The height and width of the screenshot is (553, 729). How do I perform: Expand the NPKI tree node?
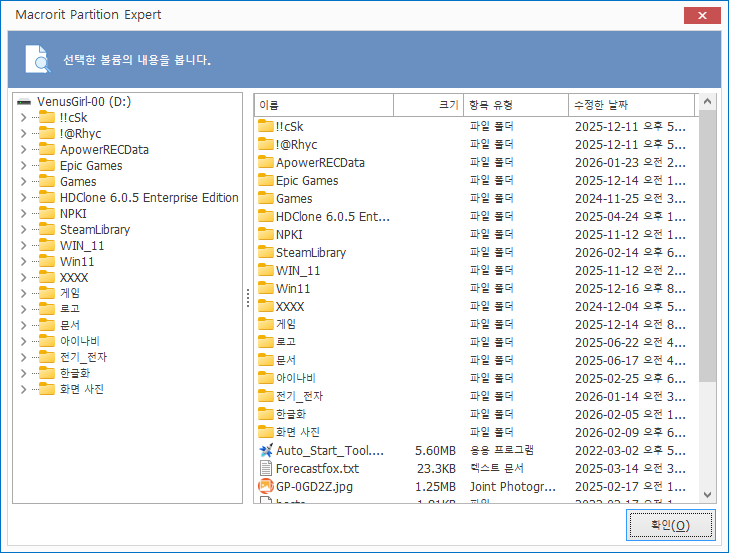point(23,213)
